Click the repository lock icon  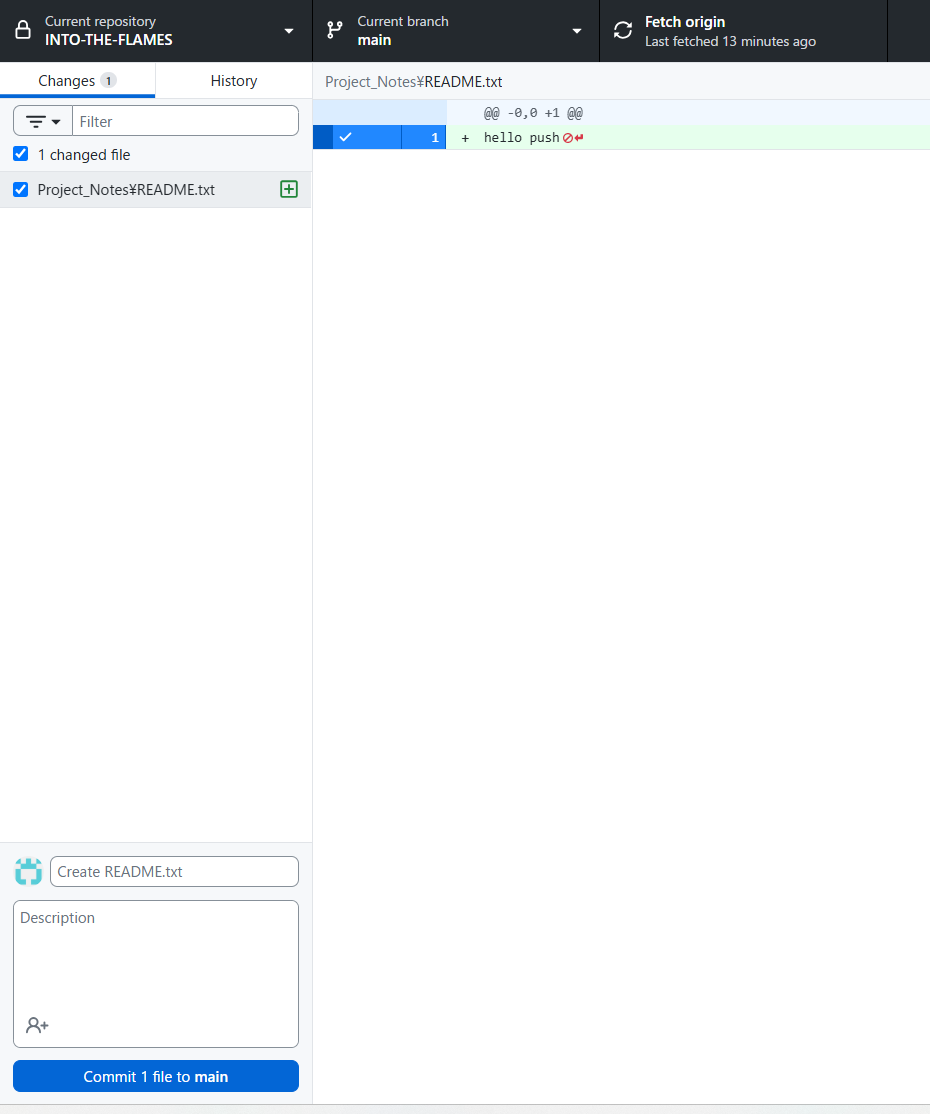(23, 31)
